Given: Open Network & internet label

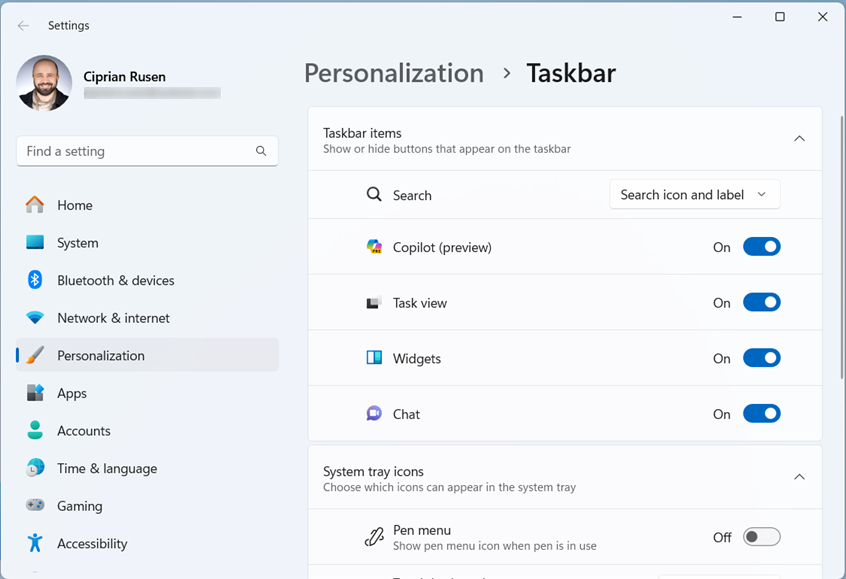Looking at the screenshot, I should [113, 318].
